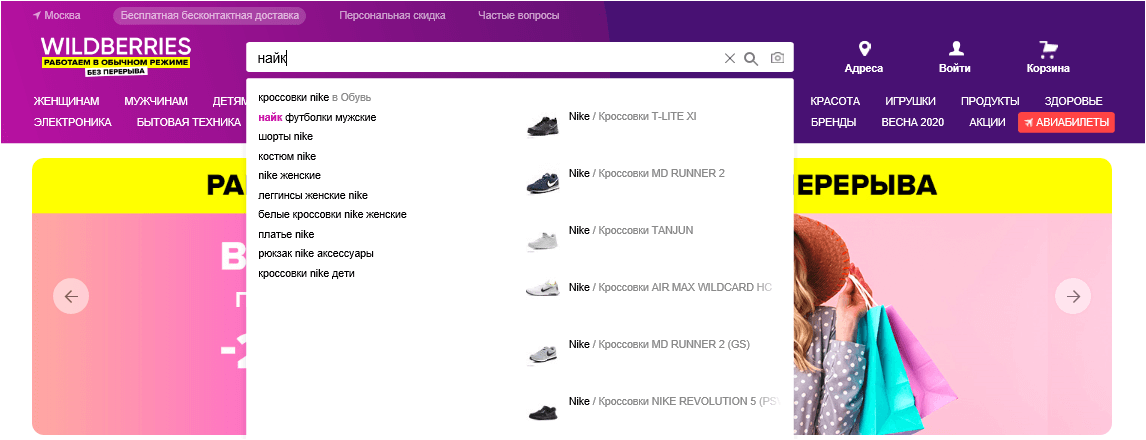Open the Женщинам category menu

click(x=66, y=102)
